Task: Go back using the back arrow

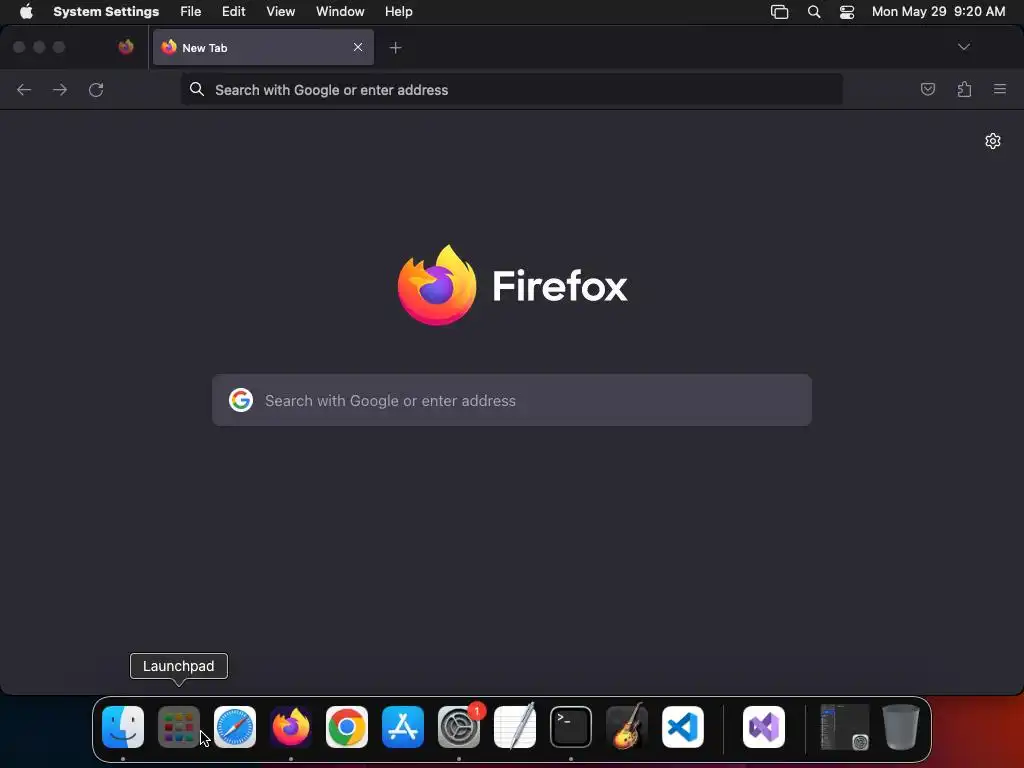Action: (24, 89)
